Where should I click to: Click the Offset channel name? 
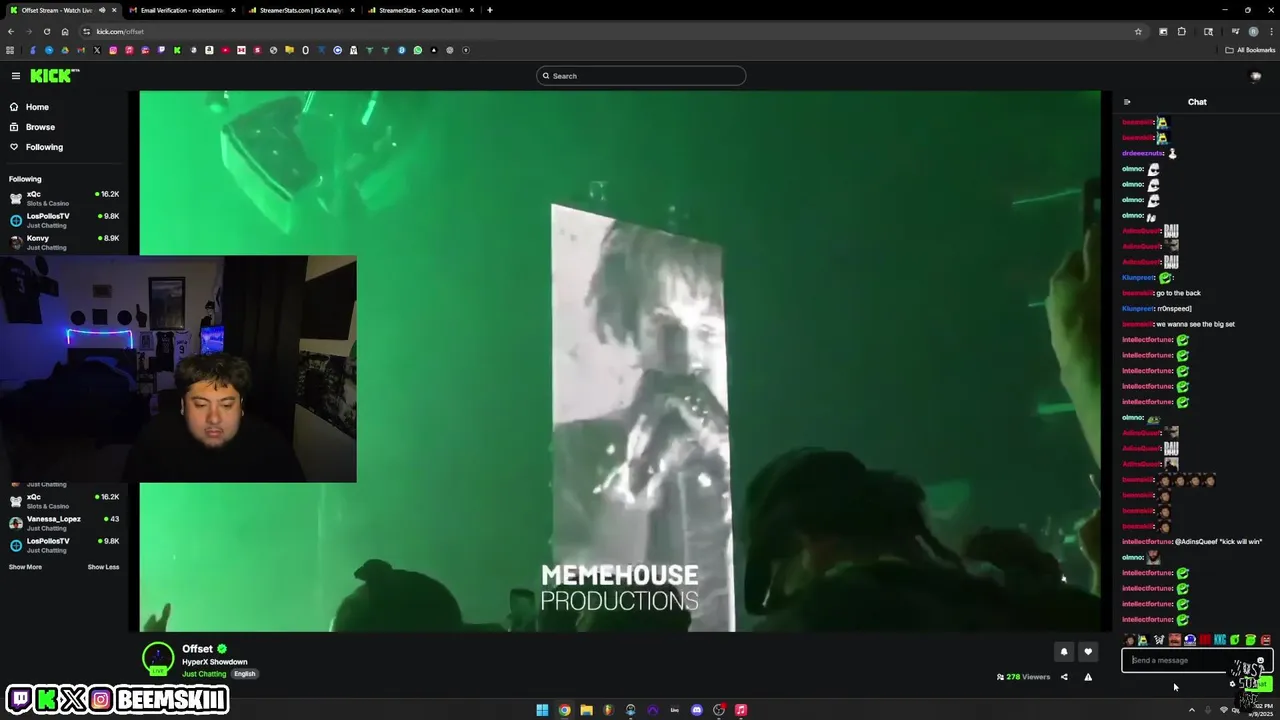(x=197, y=649)
